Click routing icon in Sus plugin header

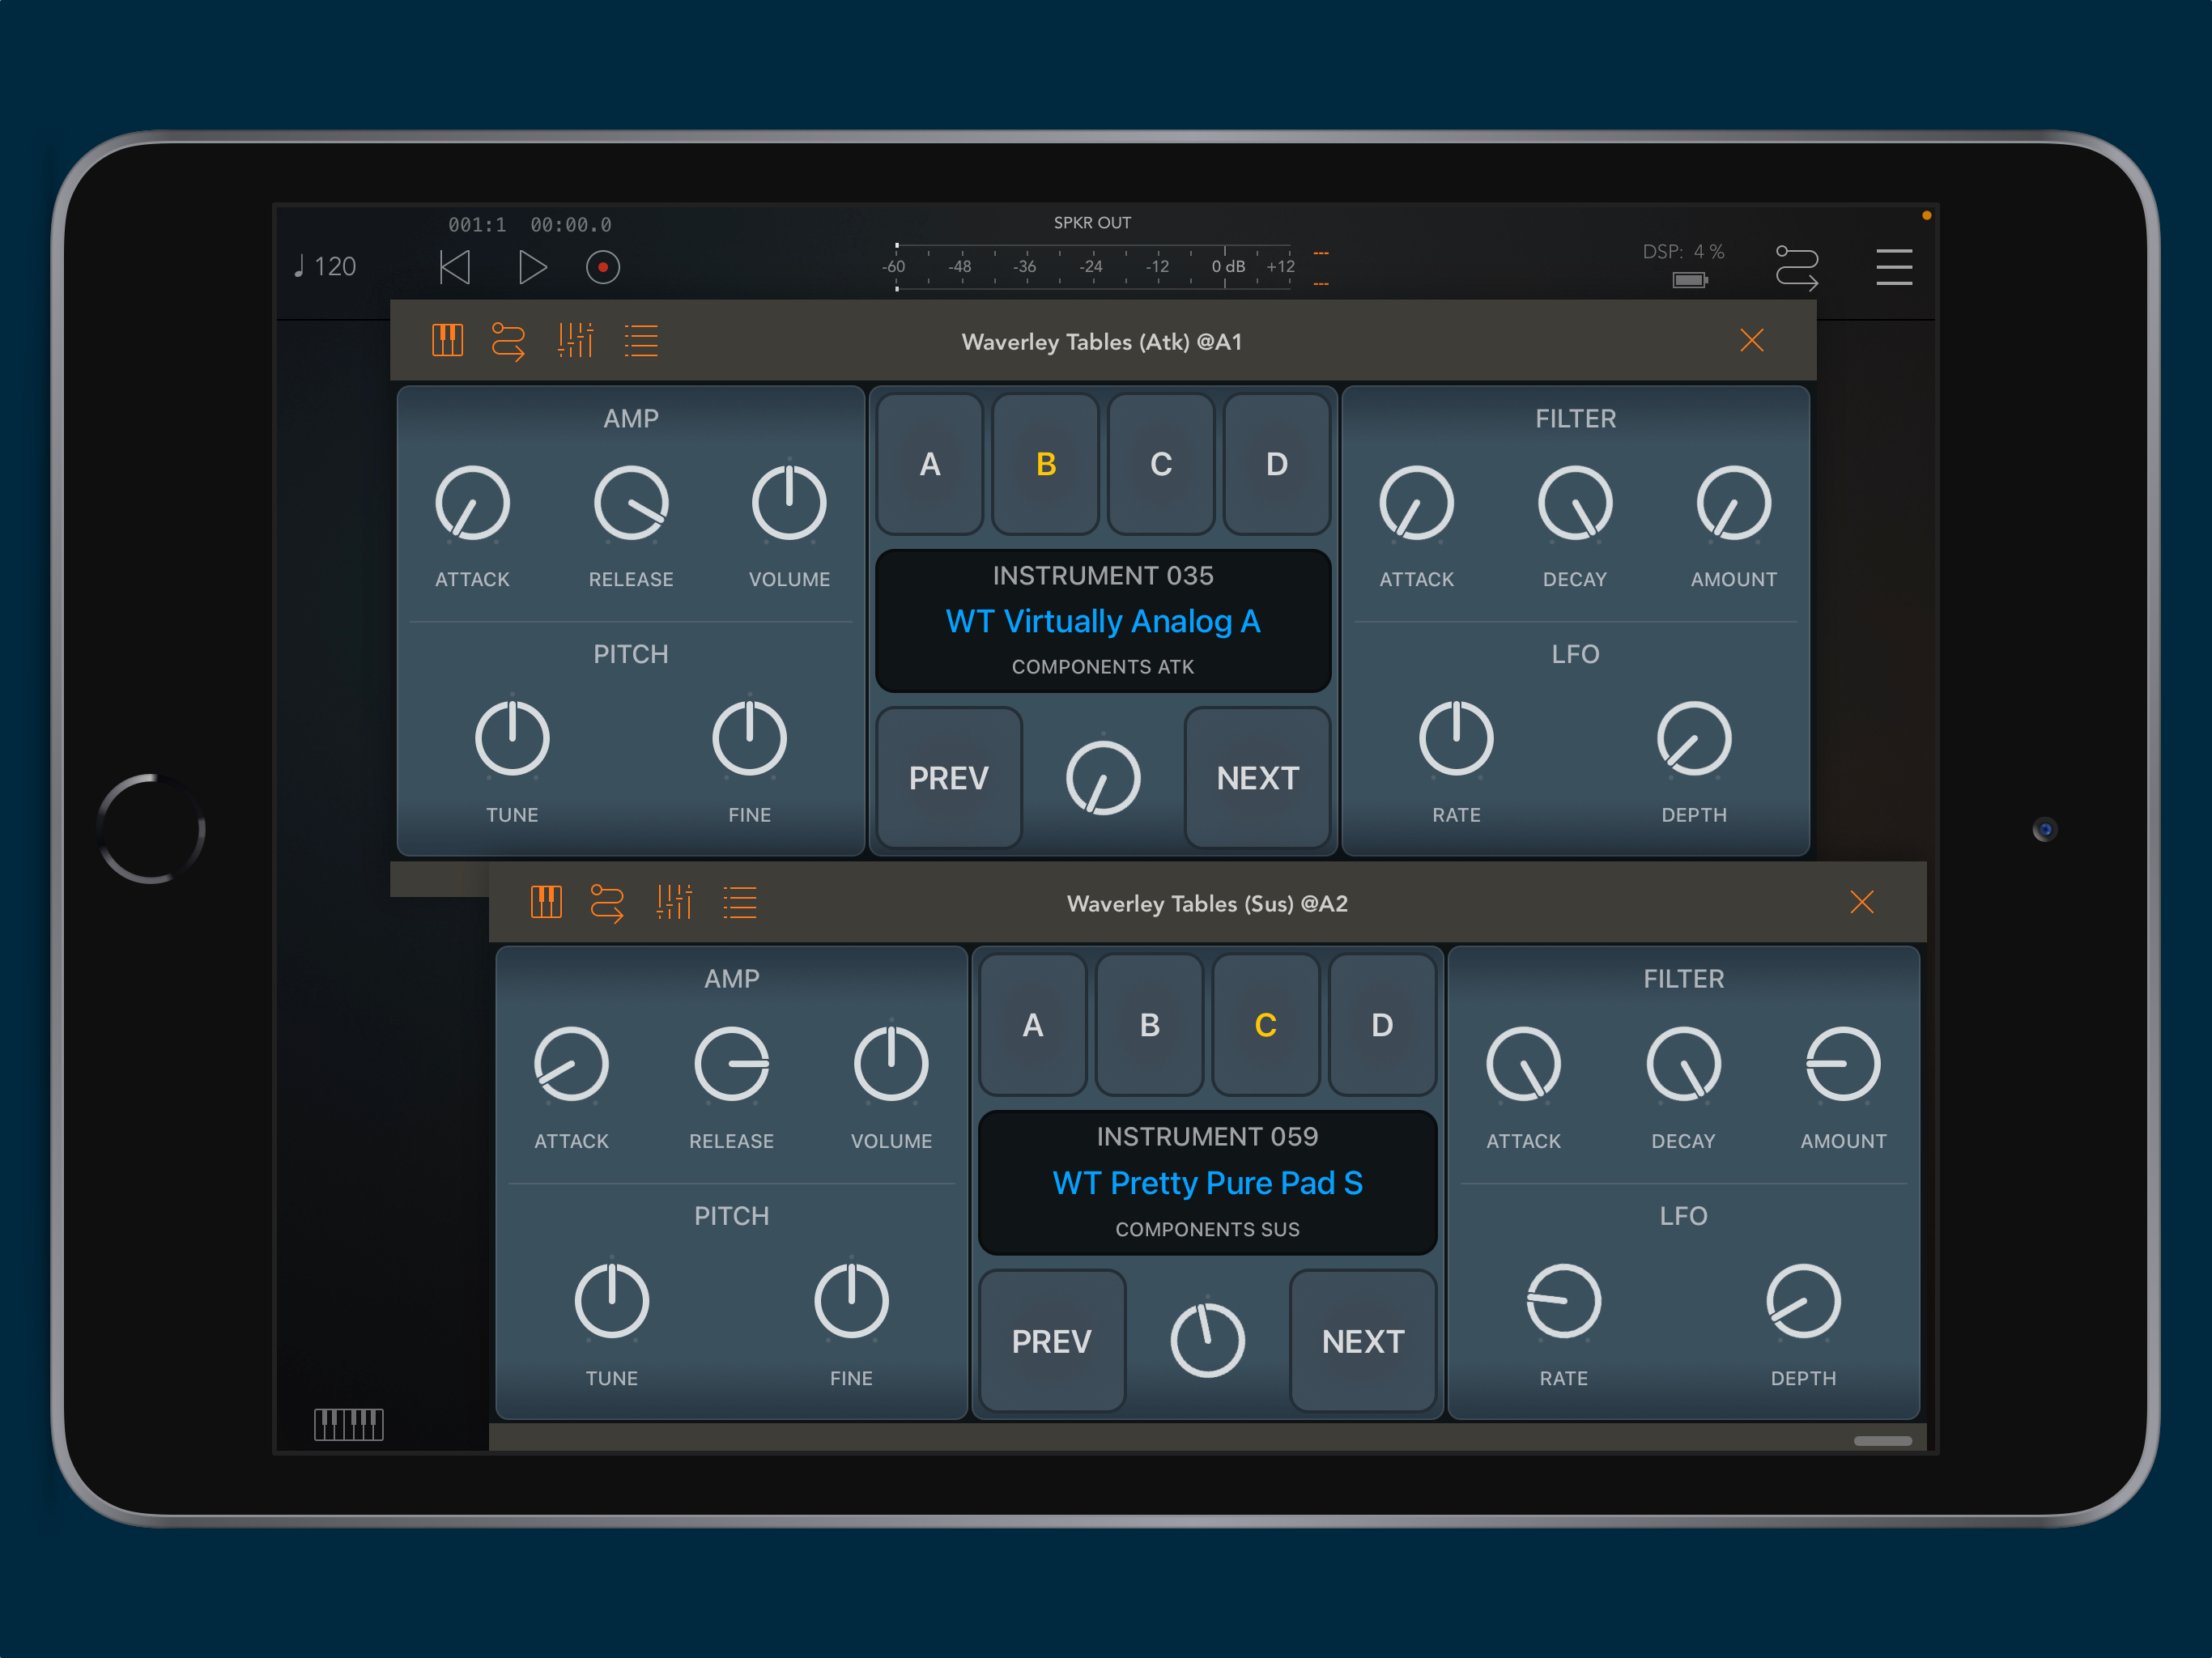coord(607,903)
